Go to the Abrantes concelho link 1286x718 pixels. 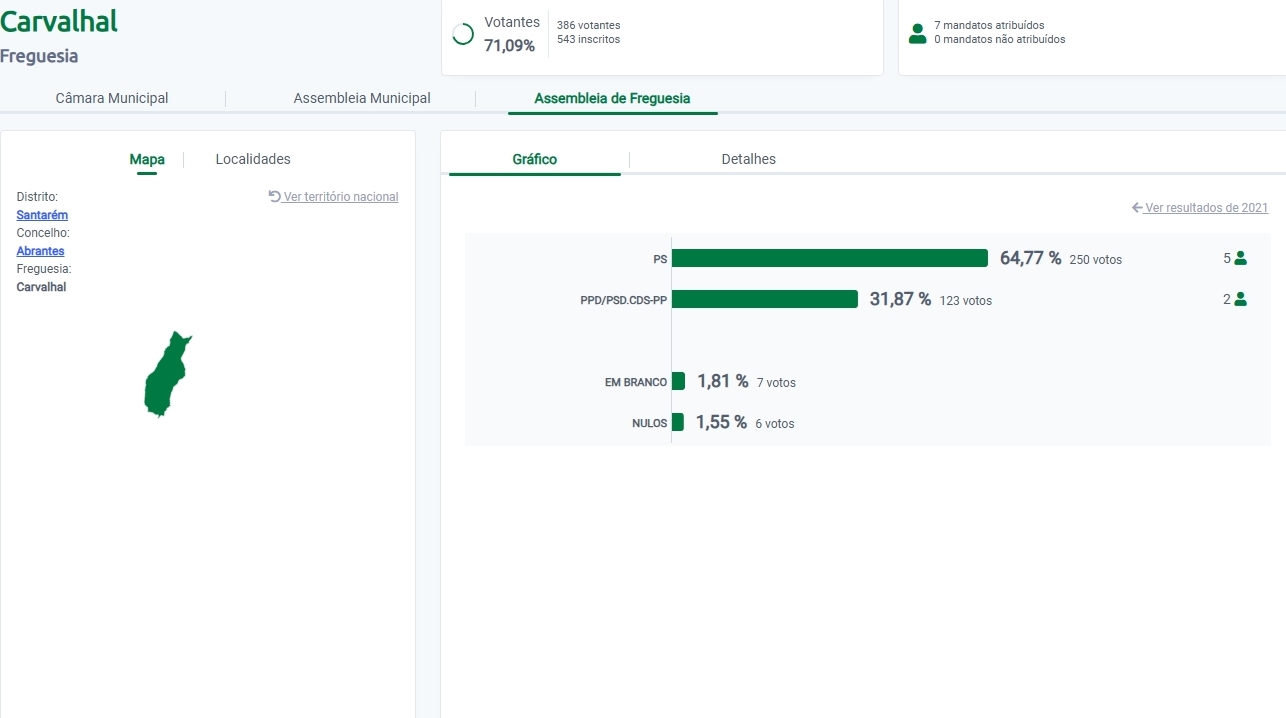tap(40, 251)
